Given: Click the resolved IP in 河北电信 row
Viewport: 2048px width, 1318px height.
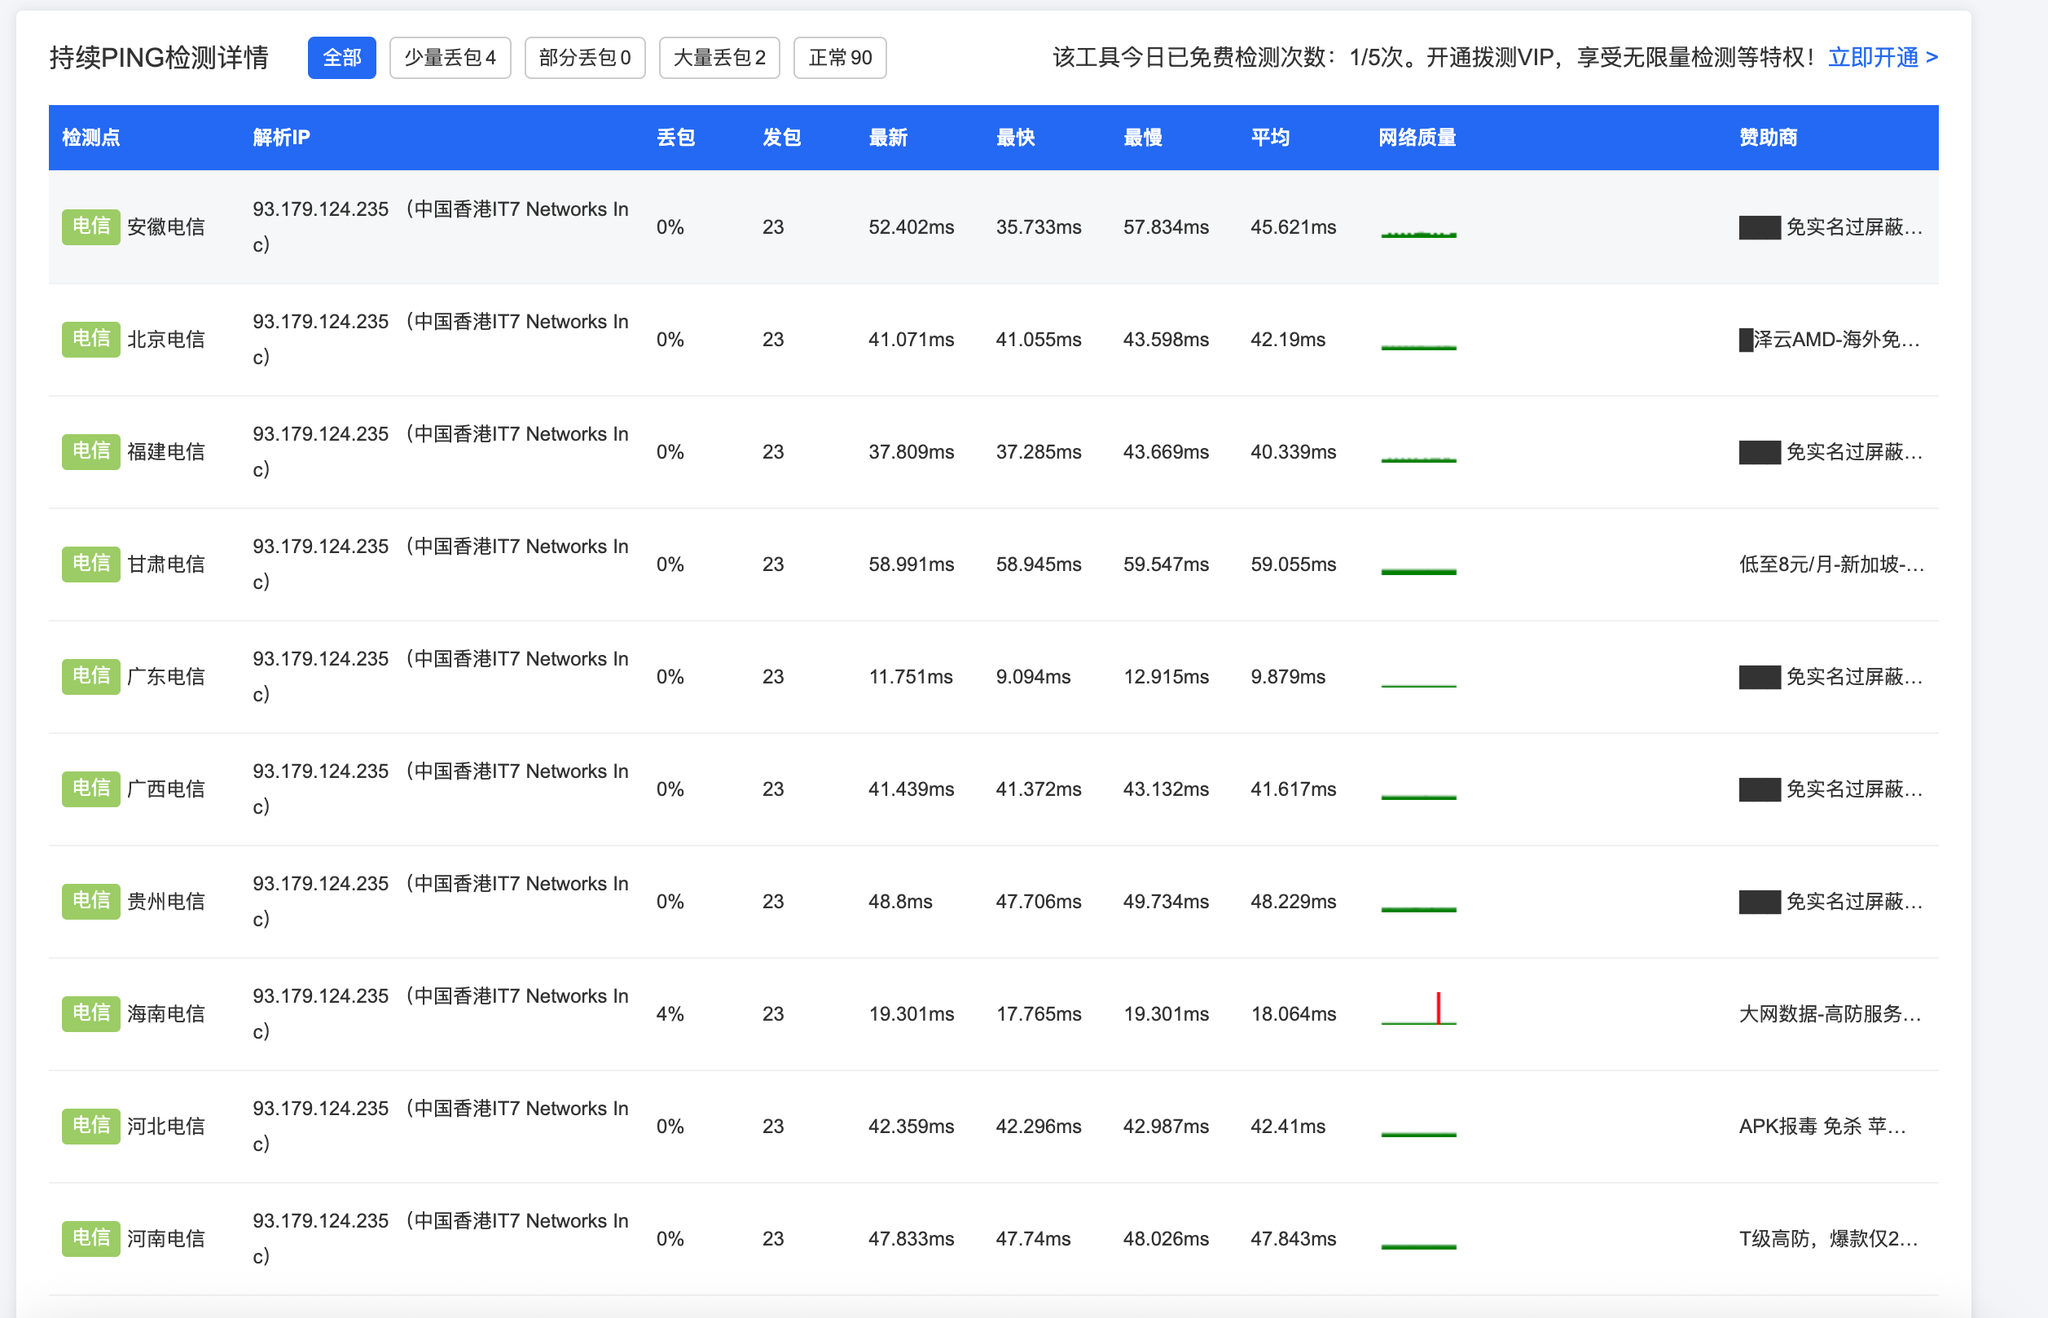Looking at the screenshot, I should (440, 1126).
